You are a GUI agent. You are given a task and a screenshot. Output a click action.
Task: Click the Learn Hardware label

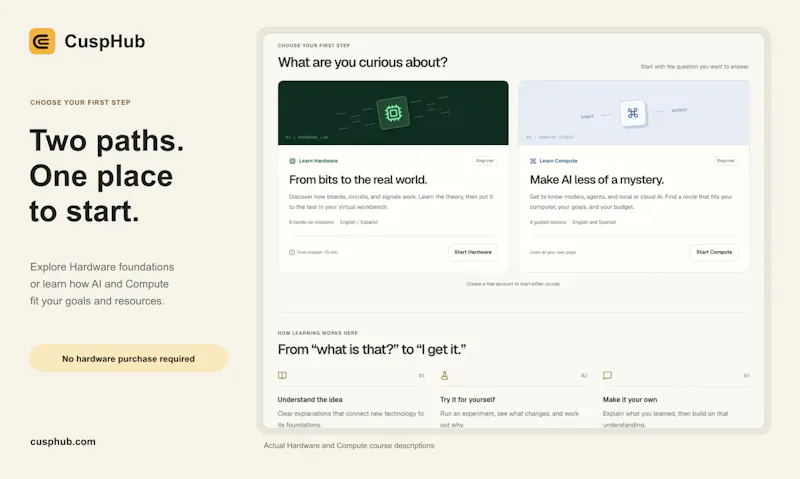[318, 161]
